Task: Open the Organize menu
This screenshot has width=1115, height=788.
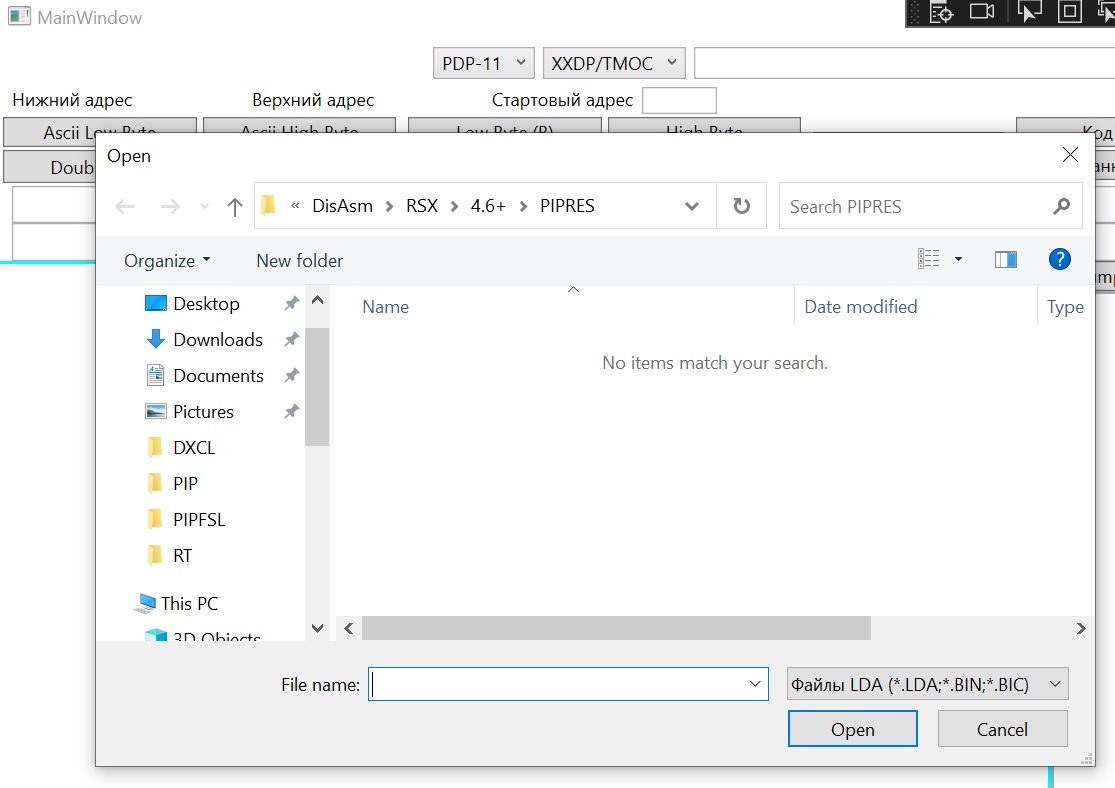Action: tap(166, 261)
